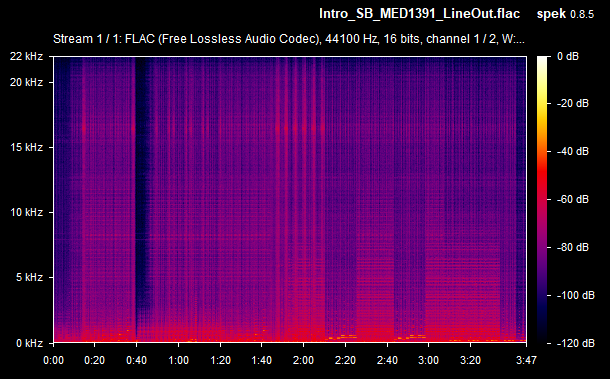Image resolution: width=610 pixels, height=379 pixels.
Task: Click the 5 kHz frequency label
Action: click(x=29, y=277)
